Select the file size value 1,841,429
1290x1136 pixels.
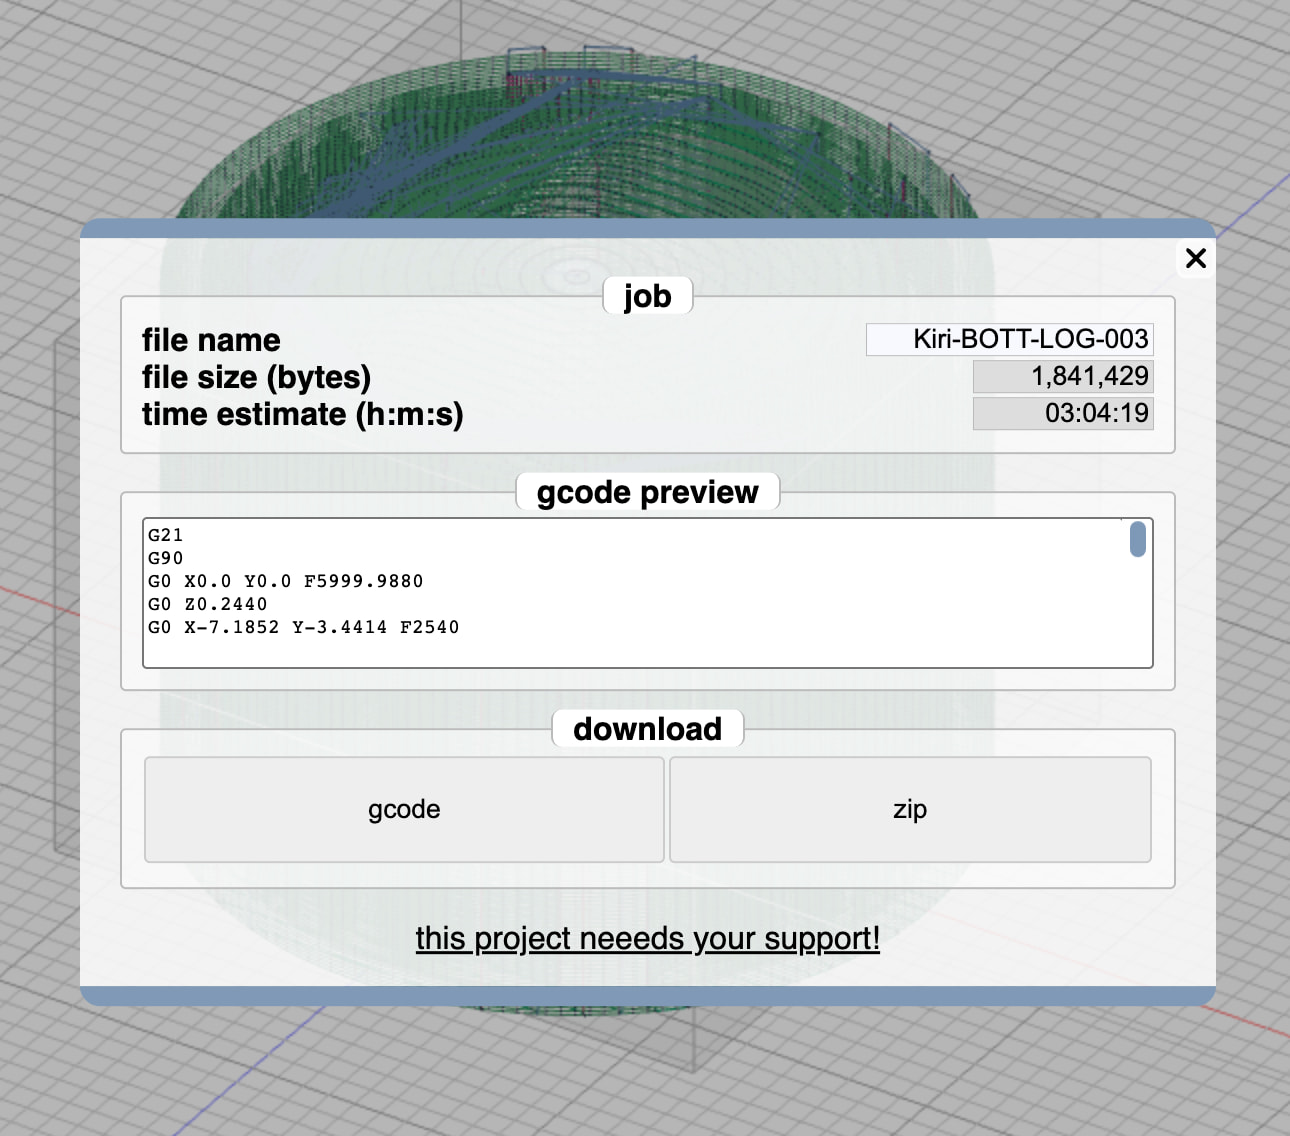[1063, 376]
